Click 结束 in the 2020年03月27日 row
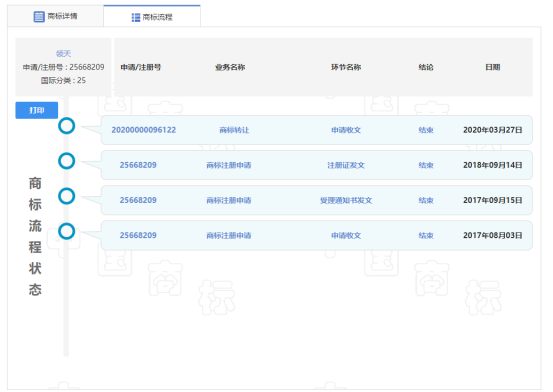 [x=426, y=130]
